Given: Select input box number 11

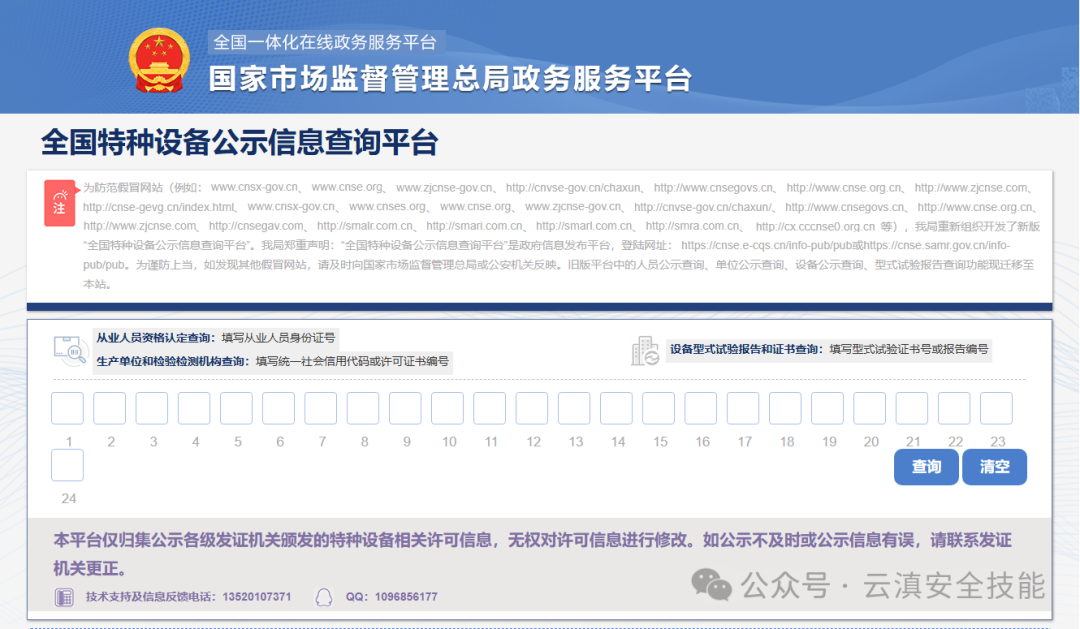Looking at the screenshot, I should tap(490, 409).
